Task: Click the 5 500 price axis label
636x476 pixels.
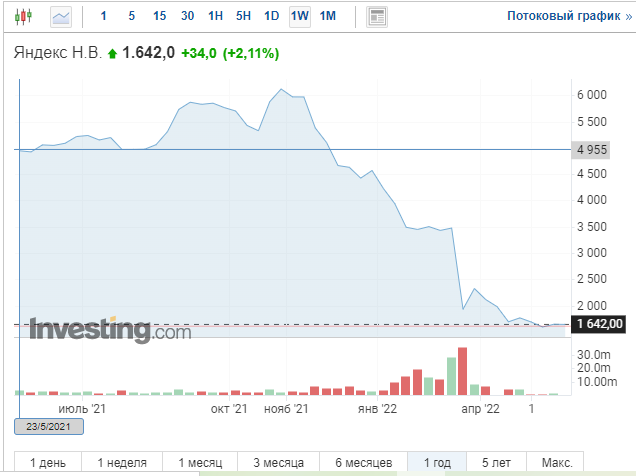Action: click(592, 122)
